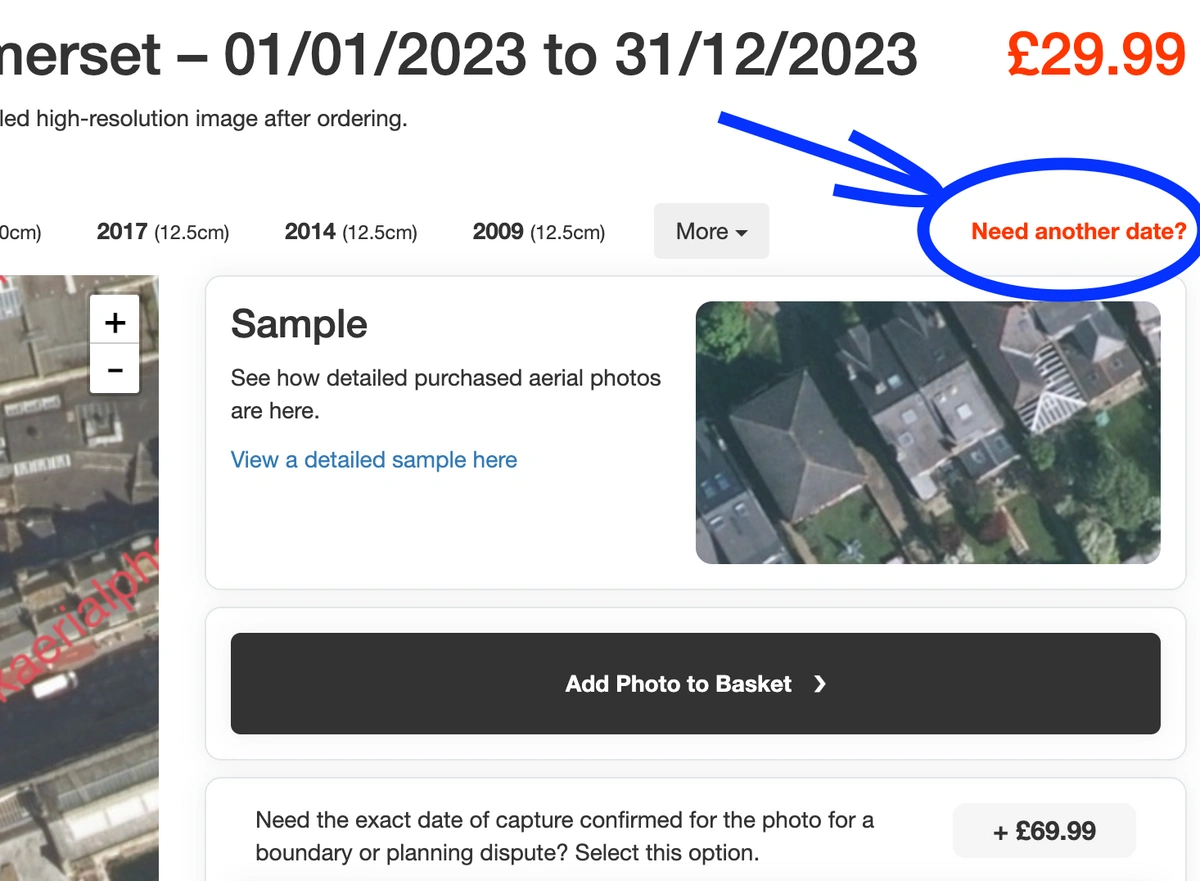This screenshot has height=881, width=1200.
Task: Switch to the 2009 (12.5cm) imagery
Action: pos(539,232)
